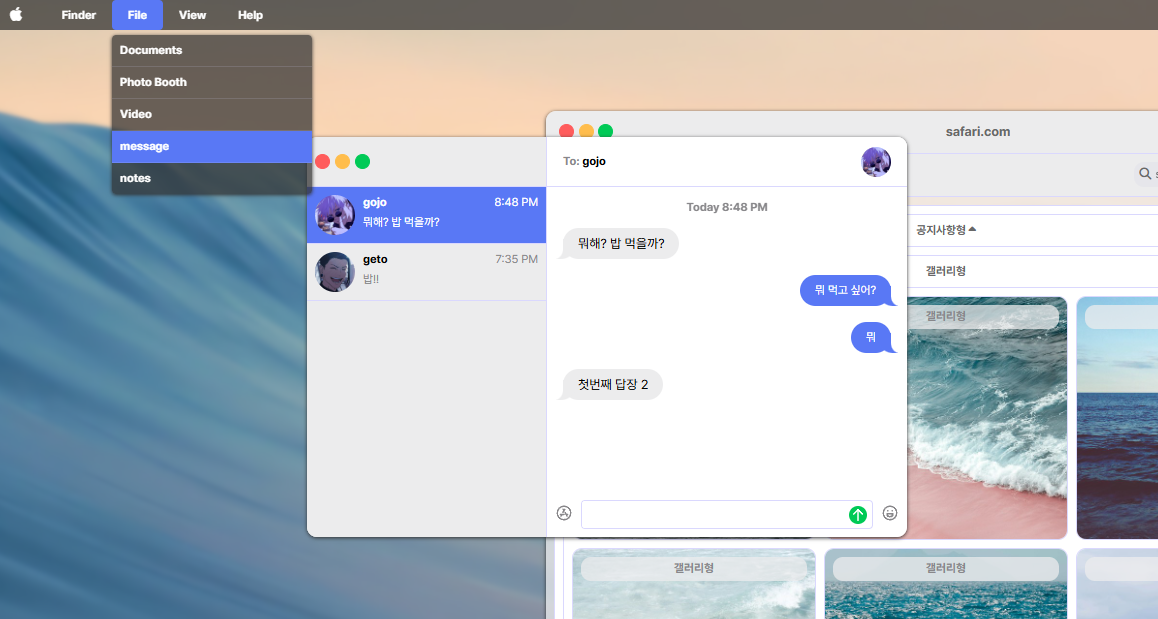Choose message from File menu
The image size is (1158, 619).
212,146
